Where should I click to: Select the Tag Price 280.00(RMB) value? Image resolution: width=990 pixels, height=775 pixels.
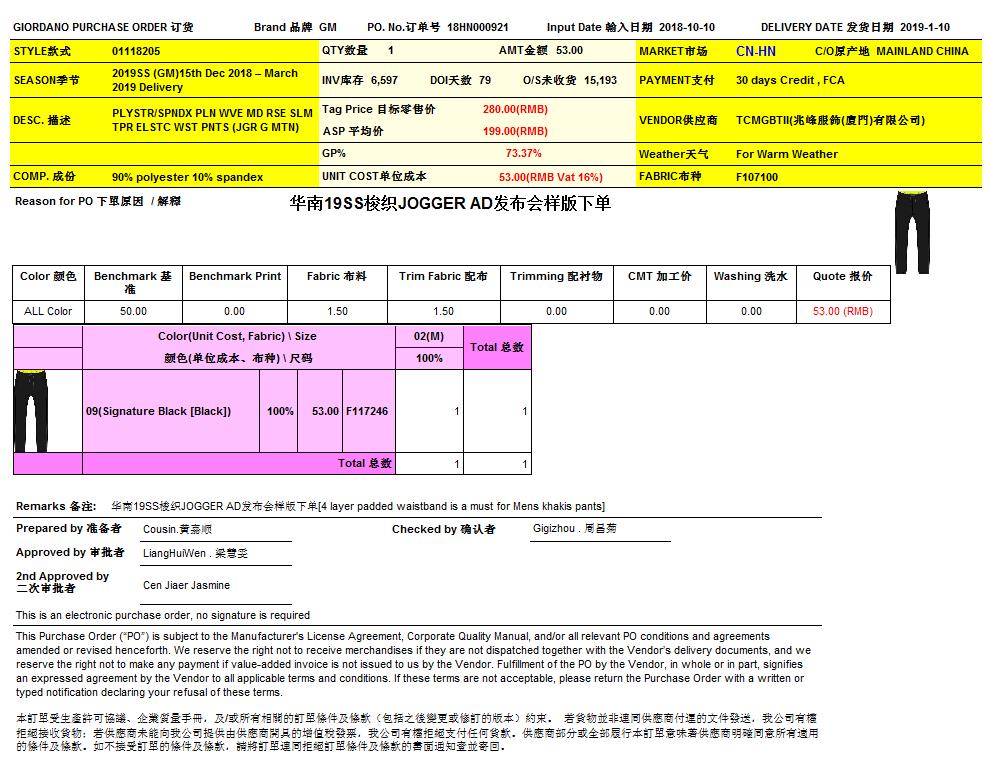pyautogui.click(x=515, y=109)
